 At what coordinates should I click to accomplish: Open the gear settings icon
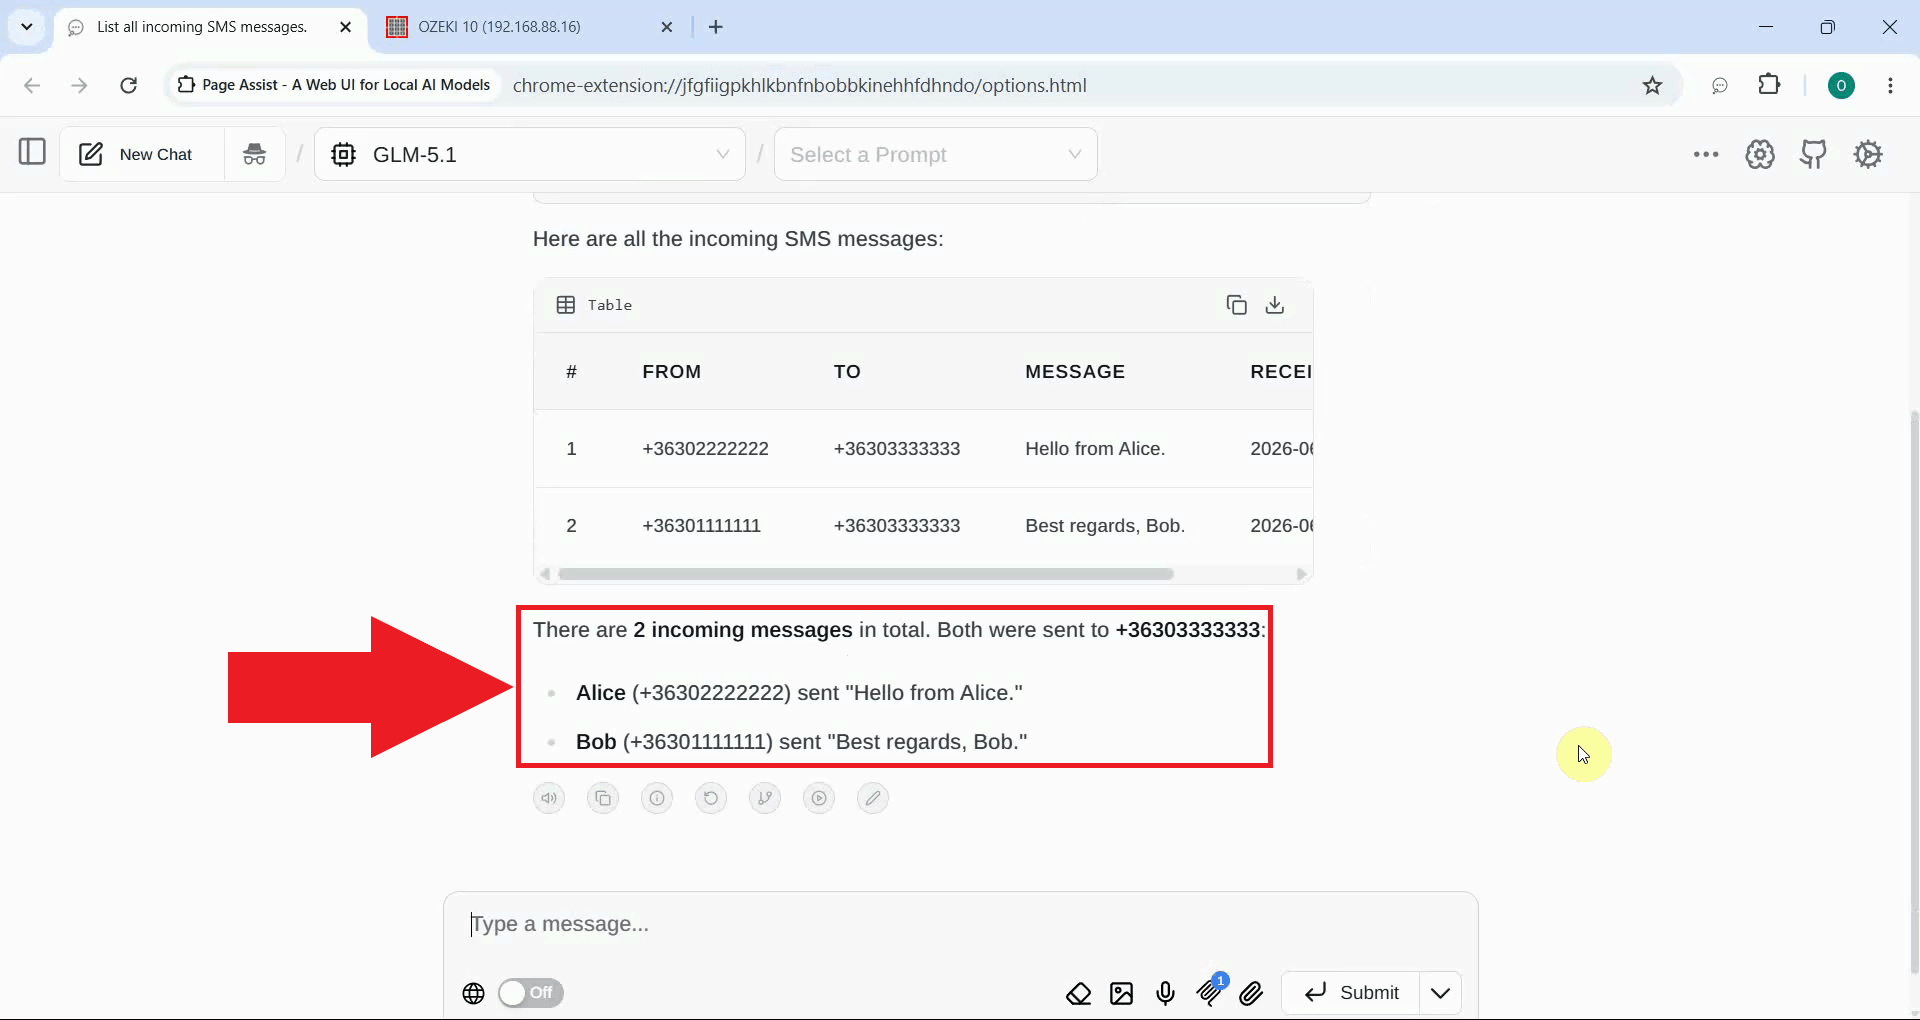point(1868,154)
